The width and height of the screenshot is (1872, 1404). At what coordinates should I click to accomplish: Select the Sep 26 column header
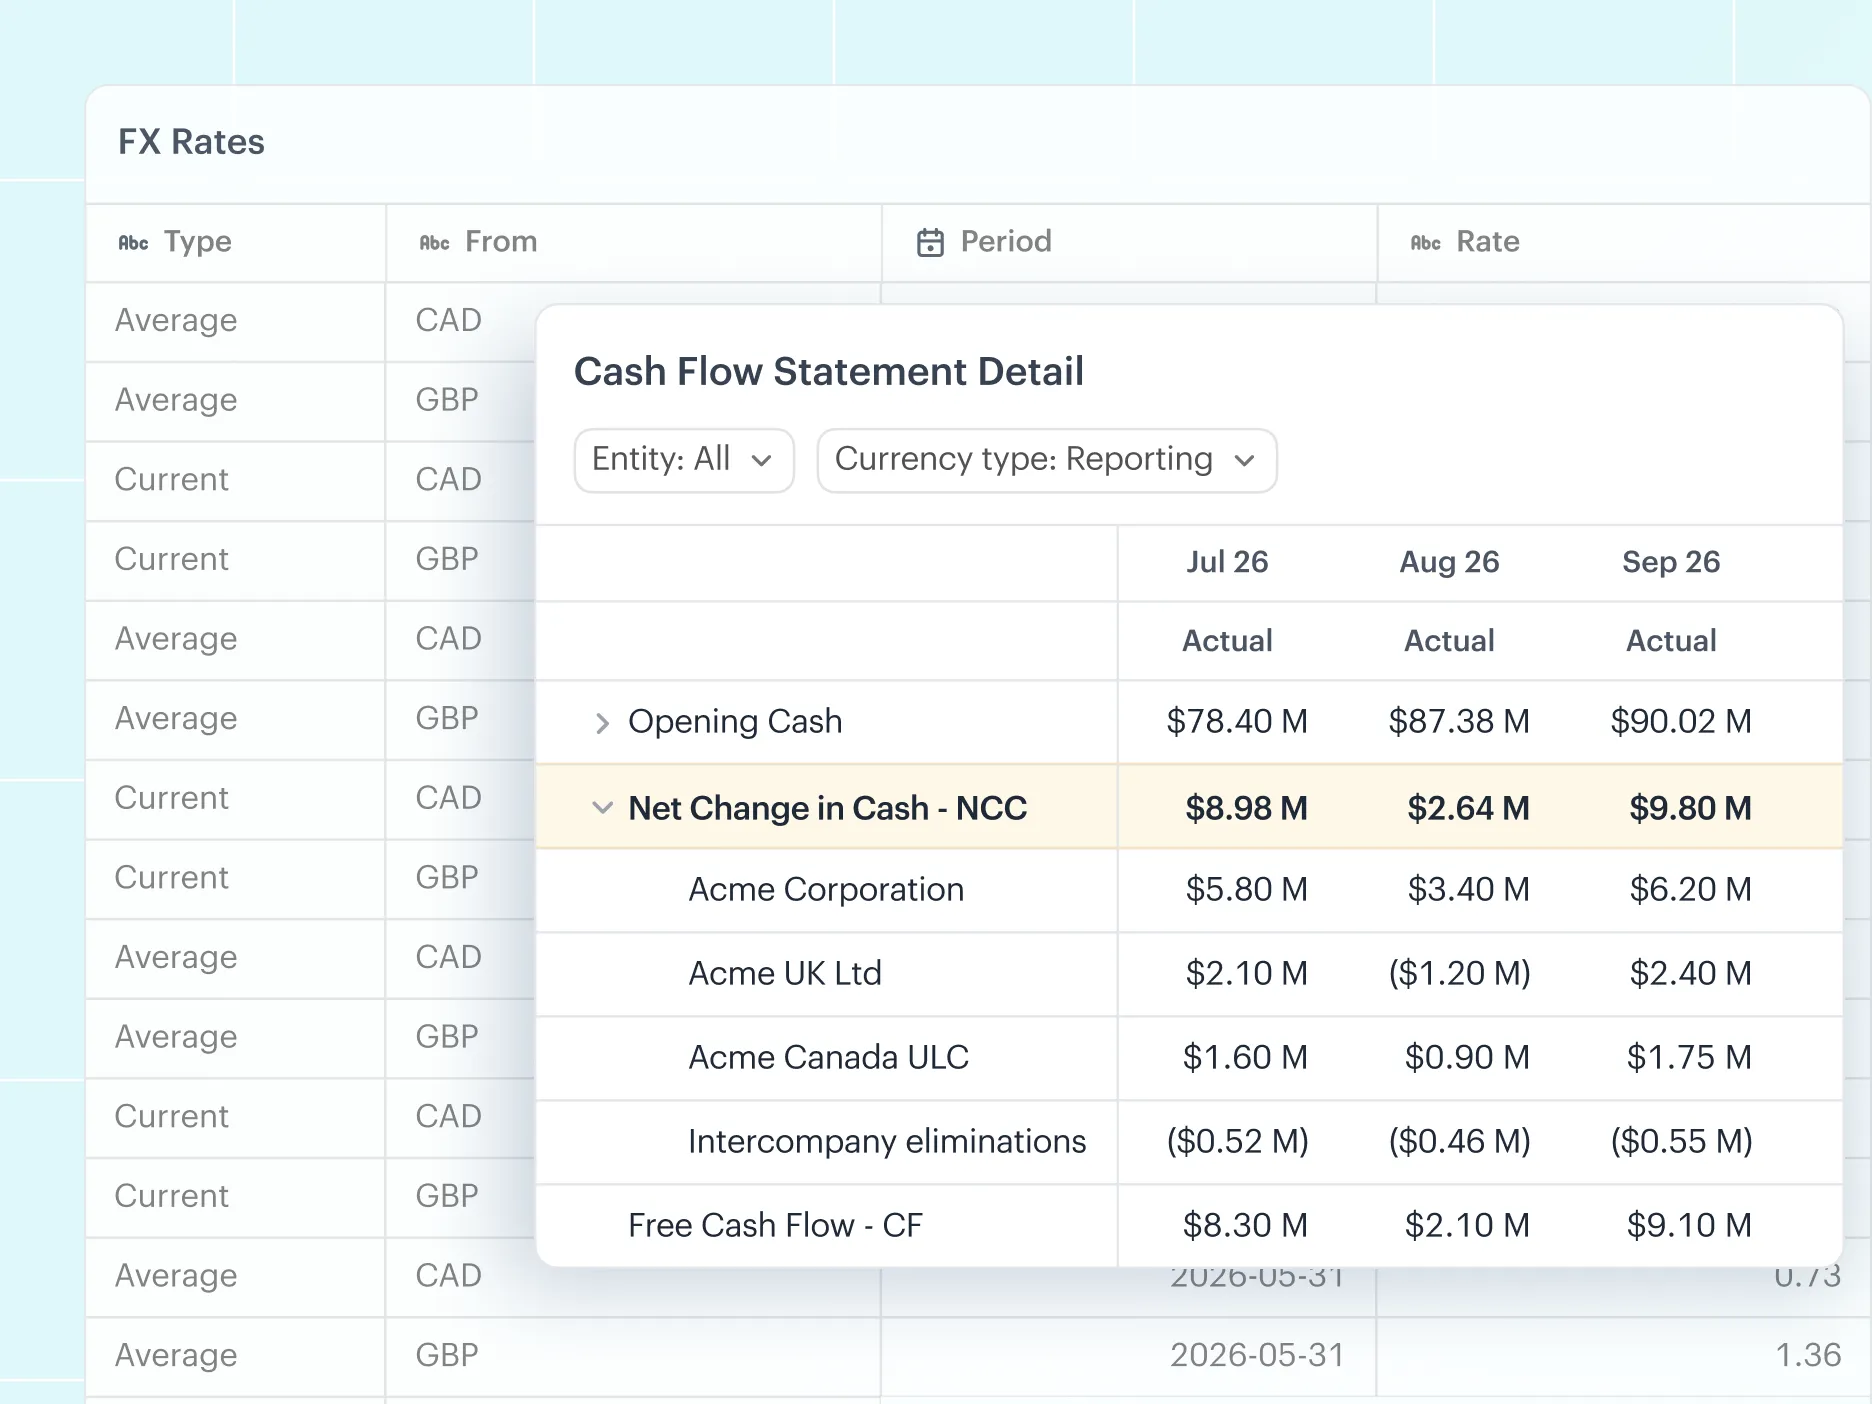(1671, 562)
